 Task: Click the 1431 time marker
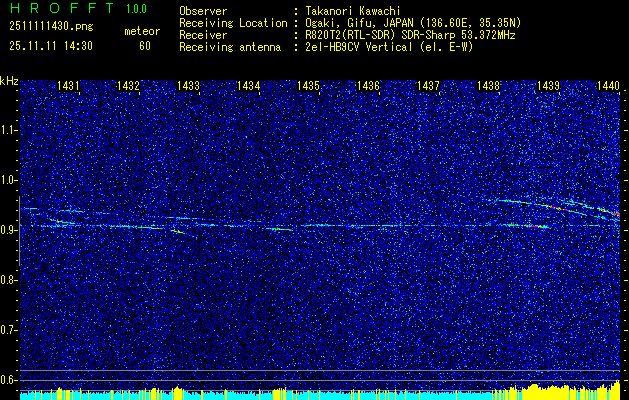click(x=68, y=85)
